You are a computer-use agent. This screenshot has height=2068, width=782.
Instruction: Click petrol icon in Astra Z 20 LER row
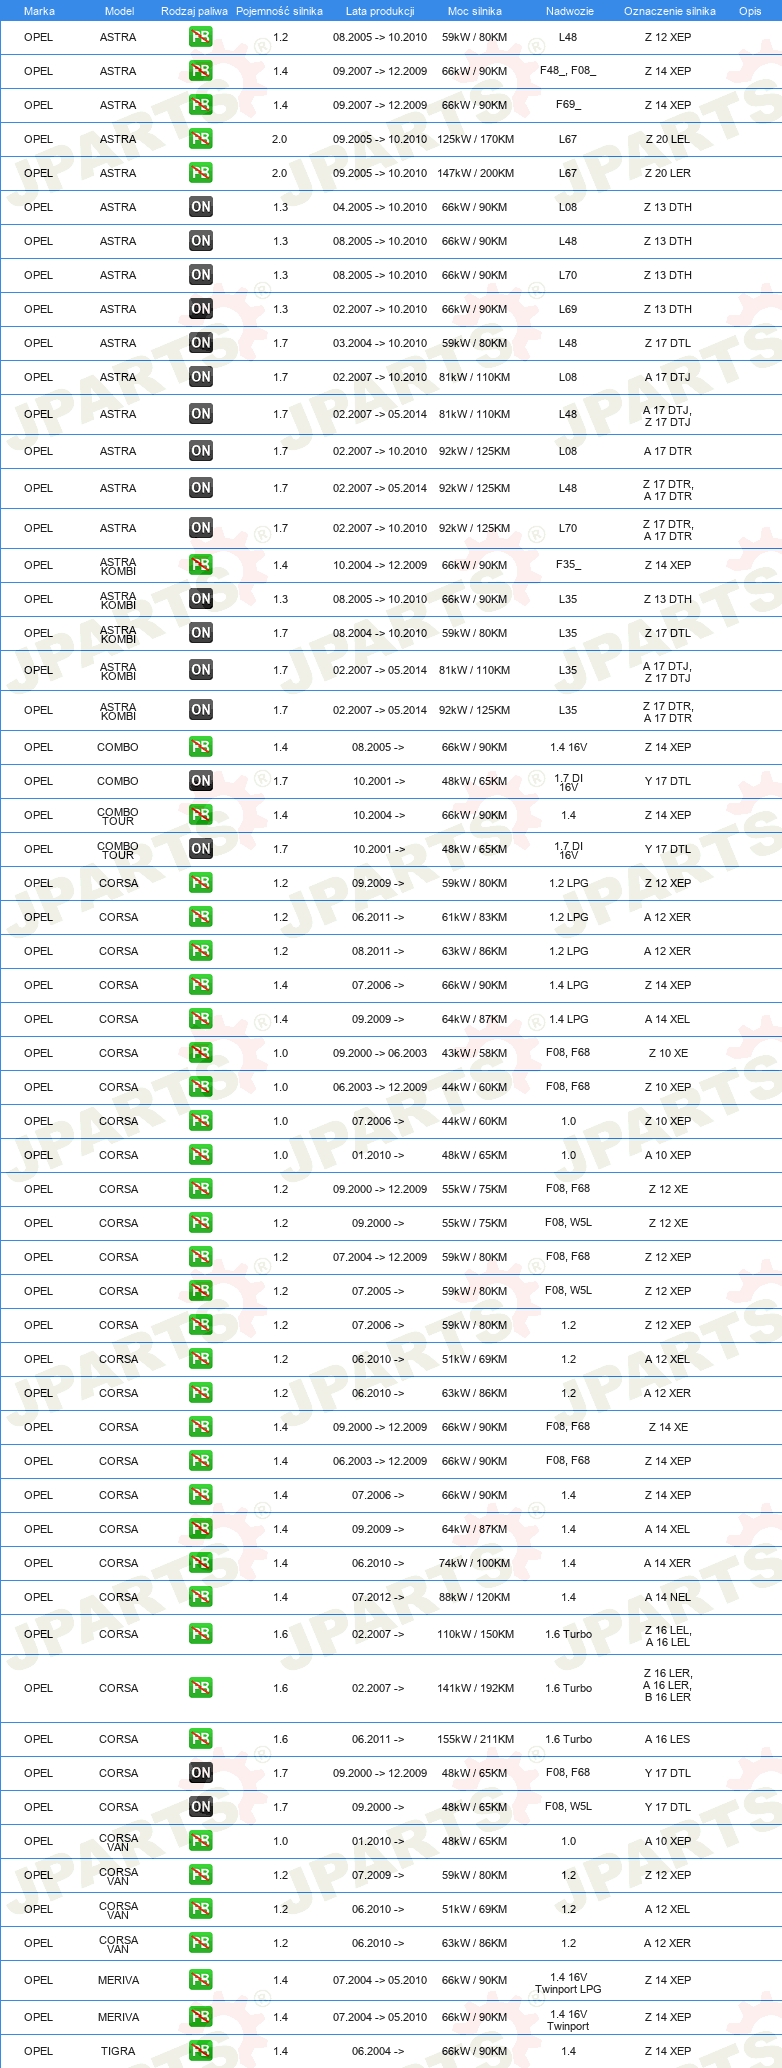click(200, 173)
